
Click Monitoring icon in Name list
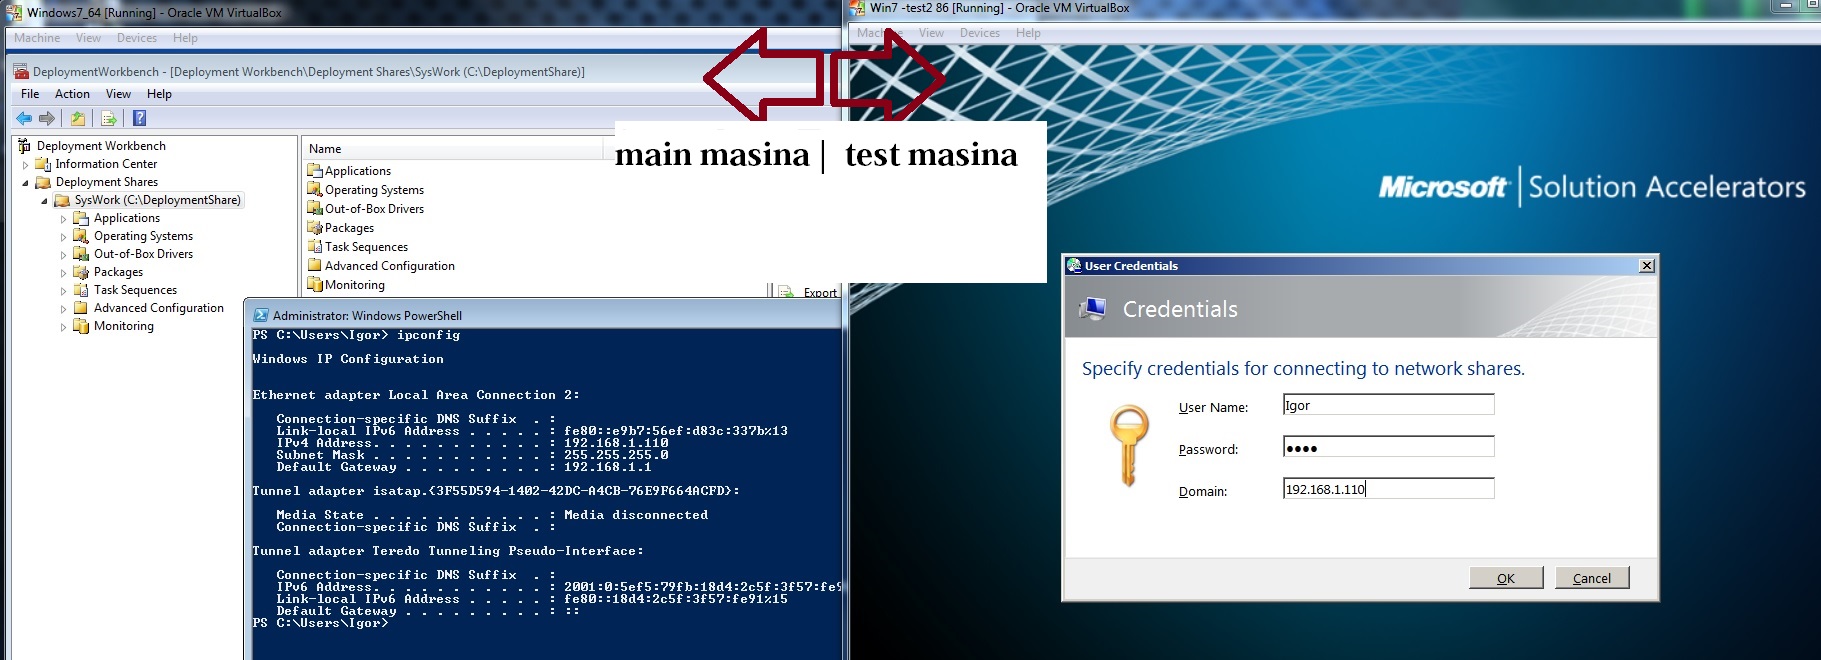click(x=315, y=285)
